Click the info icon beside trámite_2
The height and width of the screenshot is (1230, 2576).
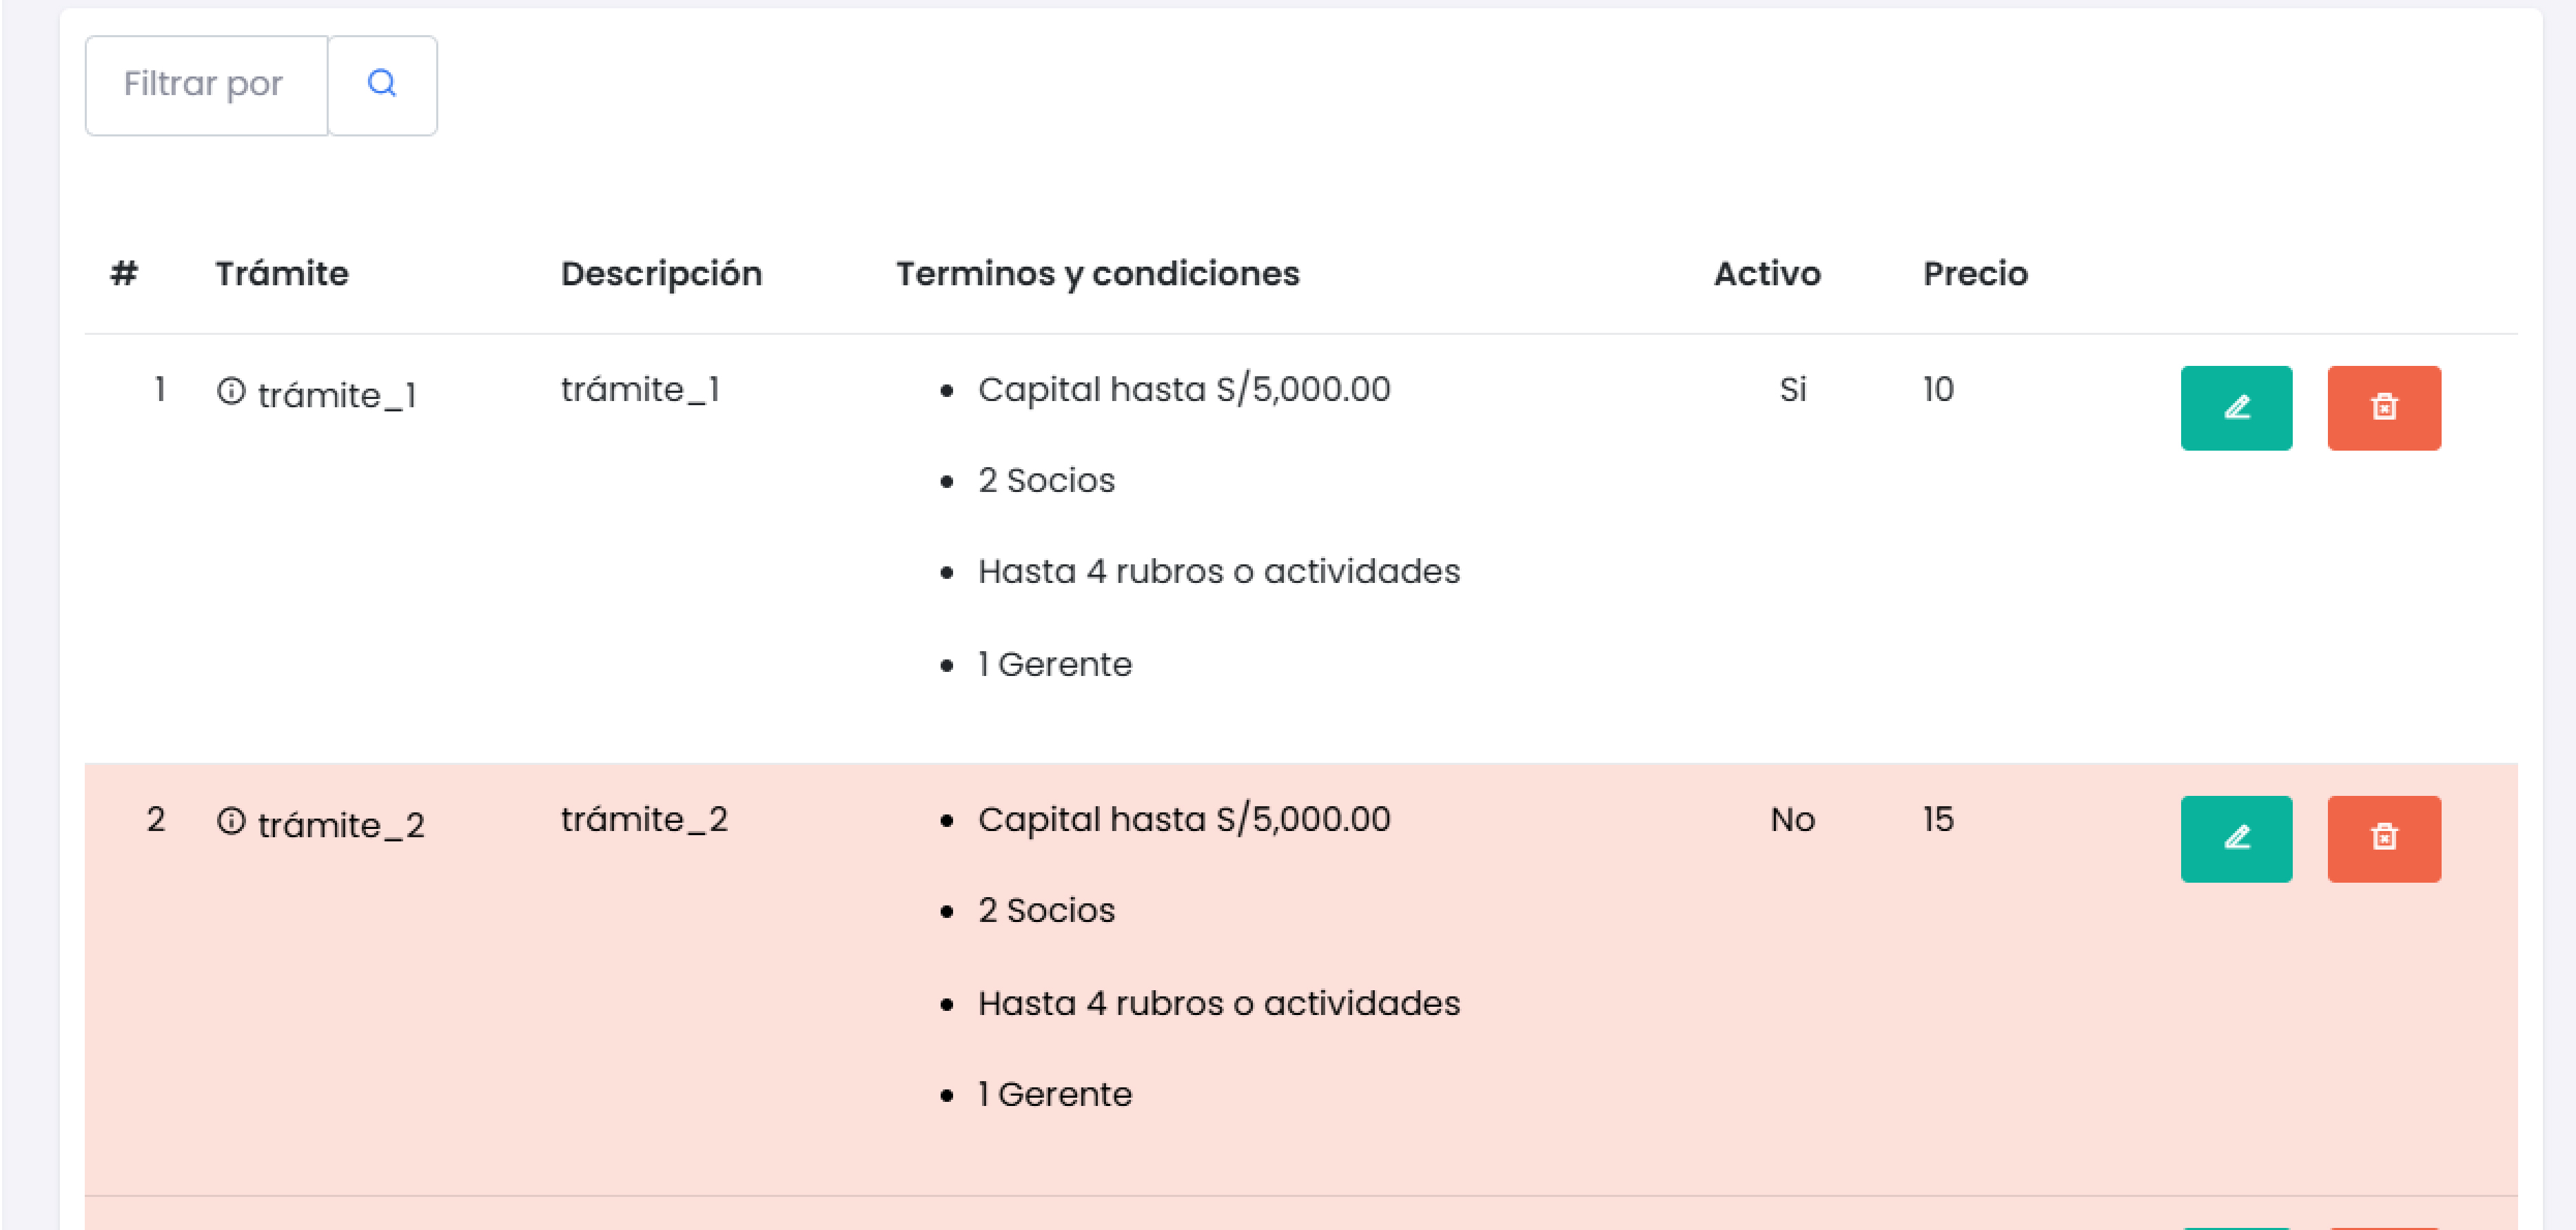231,821
